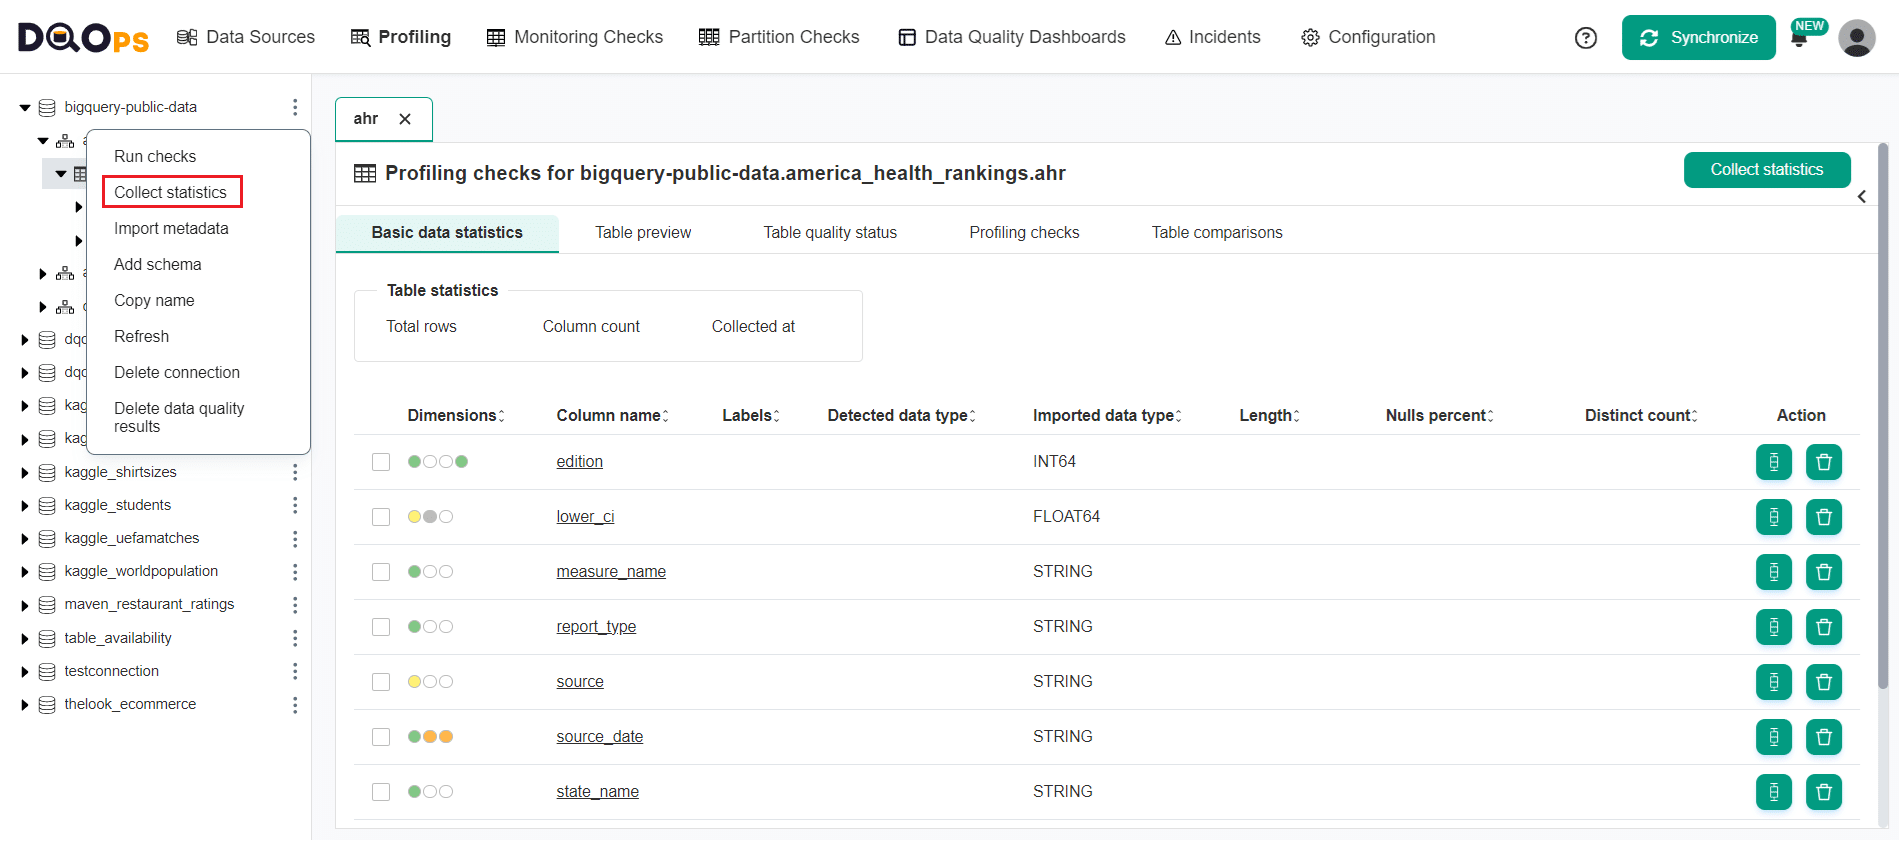The image size is (1899, 841).
Task: Open the measure_name column link
Action: [x=611, y=572]
